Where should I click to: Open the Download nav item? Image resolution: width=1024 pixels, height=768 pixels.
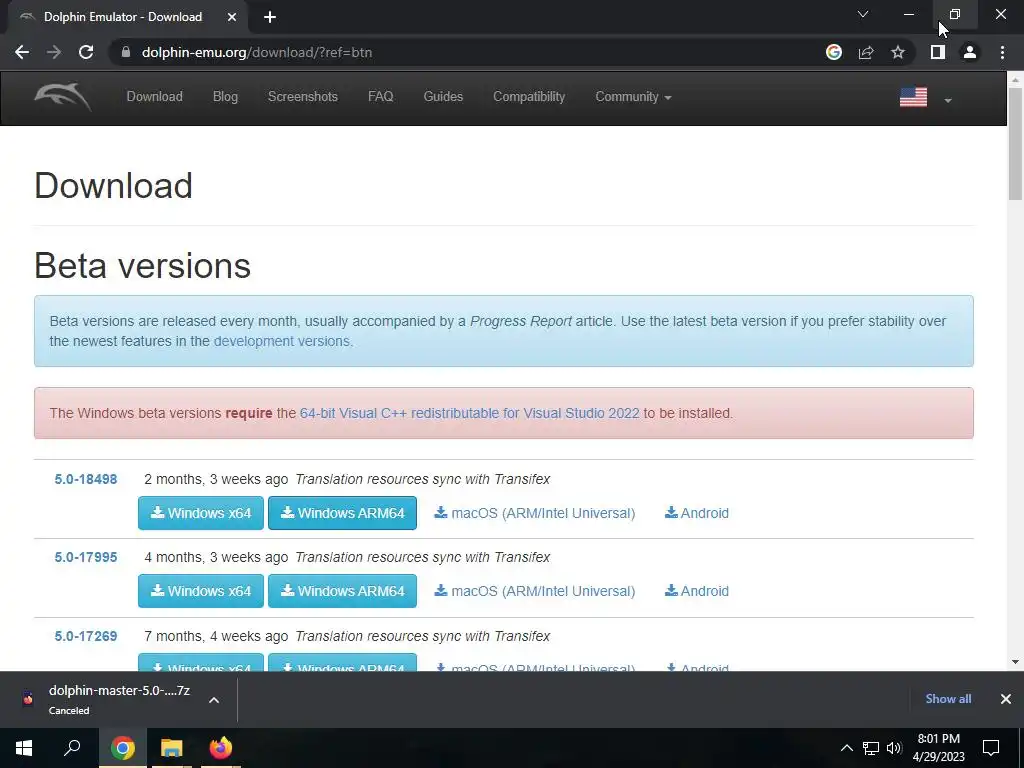154,97
